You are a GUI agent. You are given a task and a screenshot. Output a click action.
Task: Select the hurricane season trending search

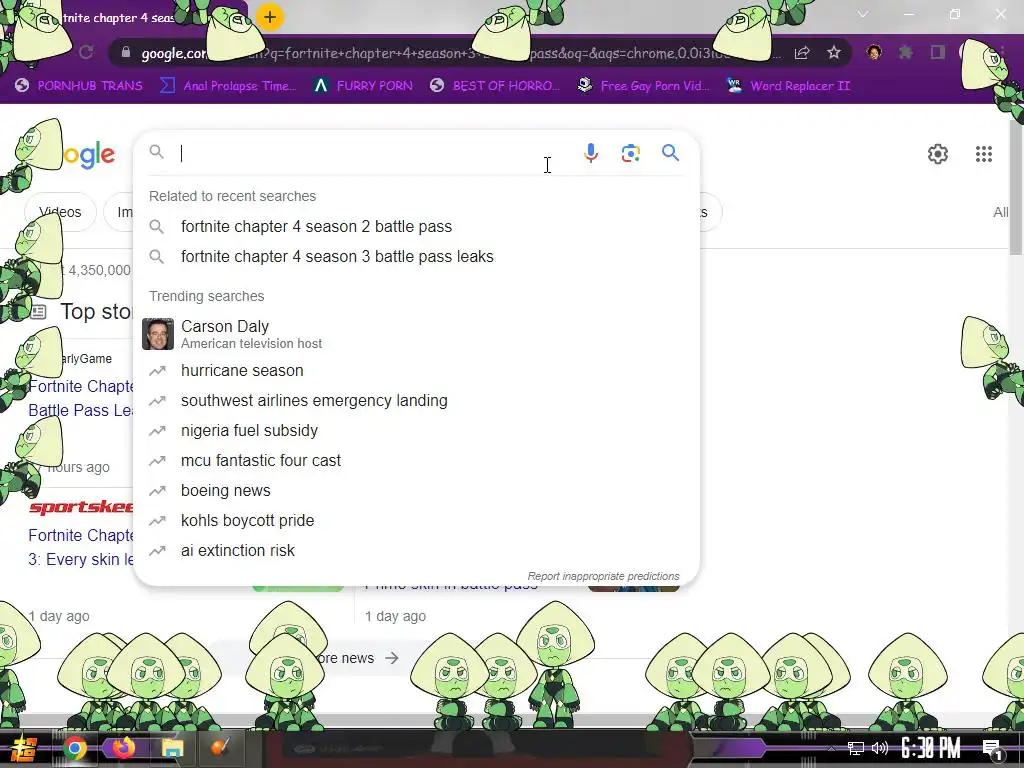coord(242,370)
